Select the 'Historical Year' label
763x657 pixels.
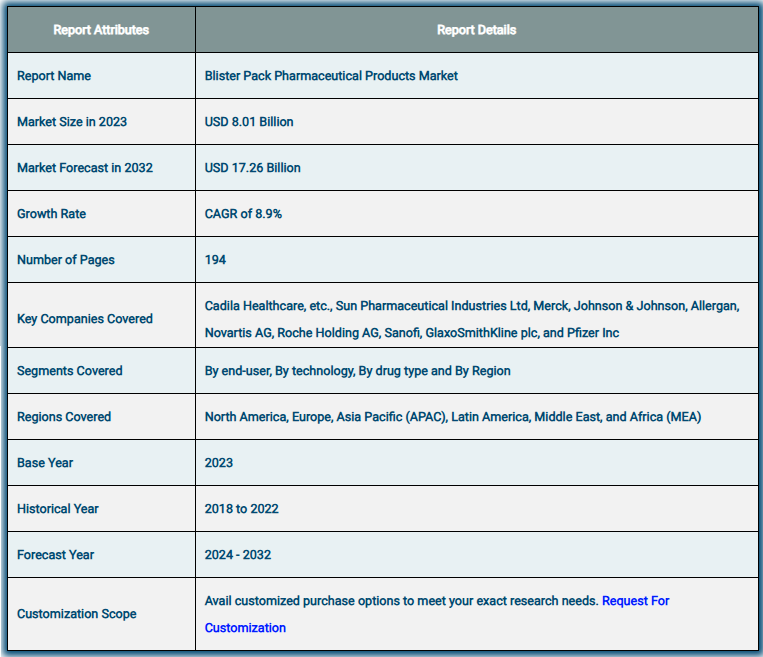pyautogui.click(x=57, y=509)
